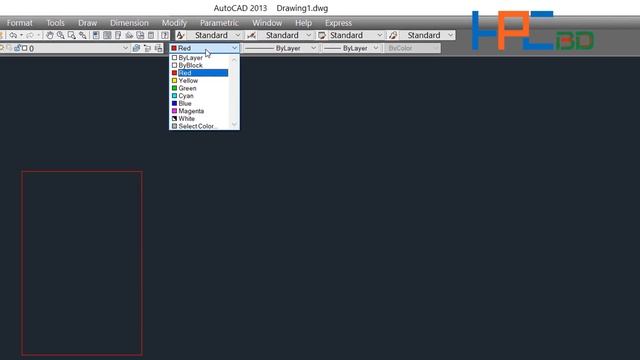Image resolution: width=640 pixels, height=360 pixels.
Task: Open the Parametric menu
Action: (219, 23)
